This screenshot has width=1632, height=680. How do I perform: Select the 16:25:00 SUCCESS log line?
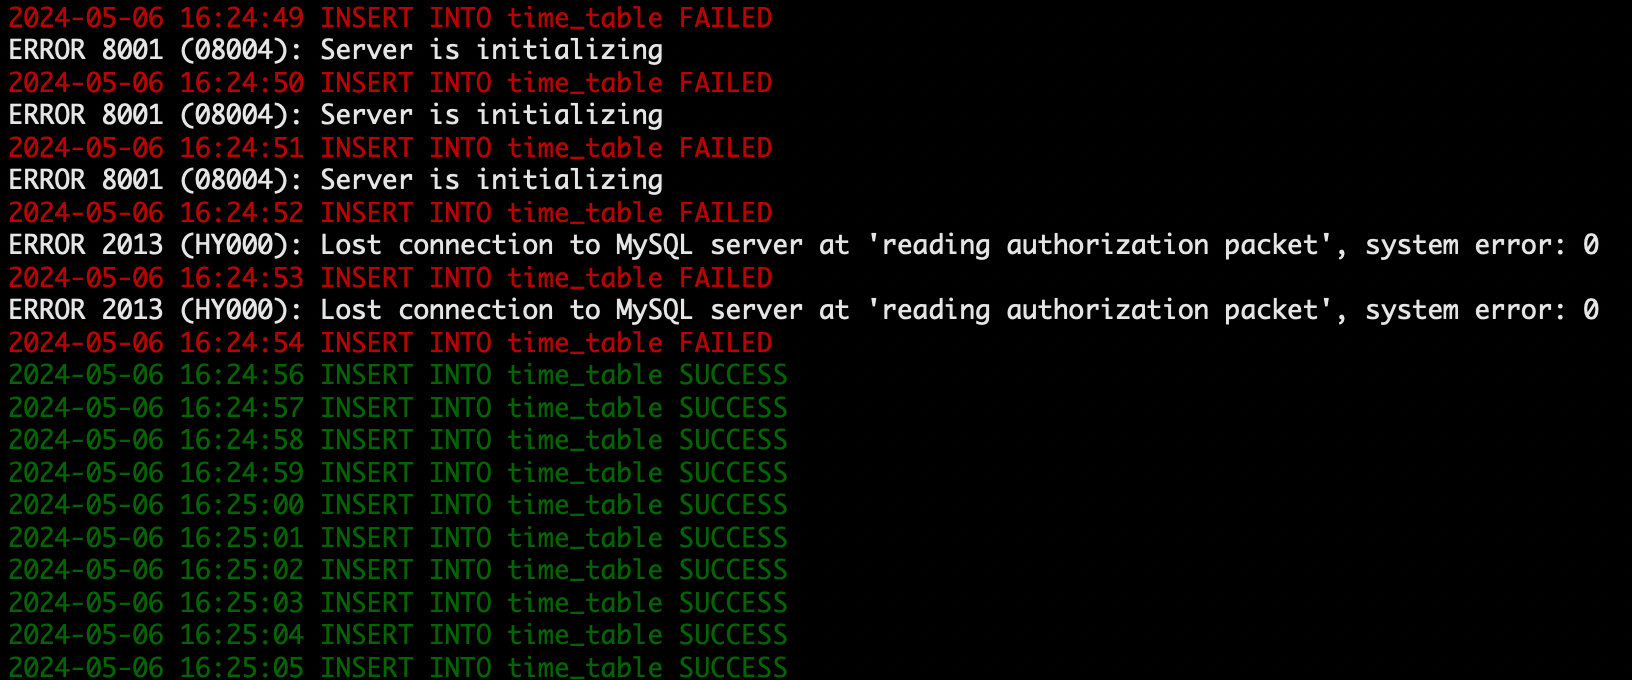coord(398,505)
